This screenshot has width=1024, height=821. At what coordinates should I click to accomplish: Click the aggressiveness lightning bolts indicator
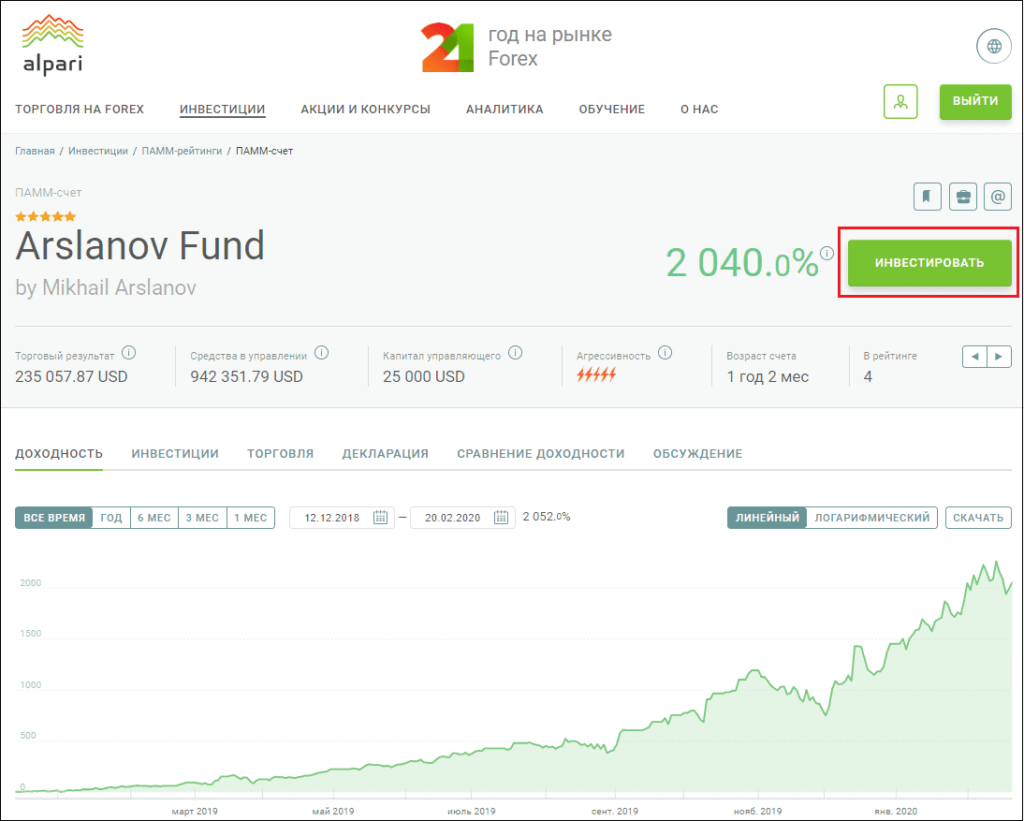coord(596,375)
